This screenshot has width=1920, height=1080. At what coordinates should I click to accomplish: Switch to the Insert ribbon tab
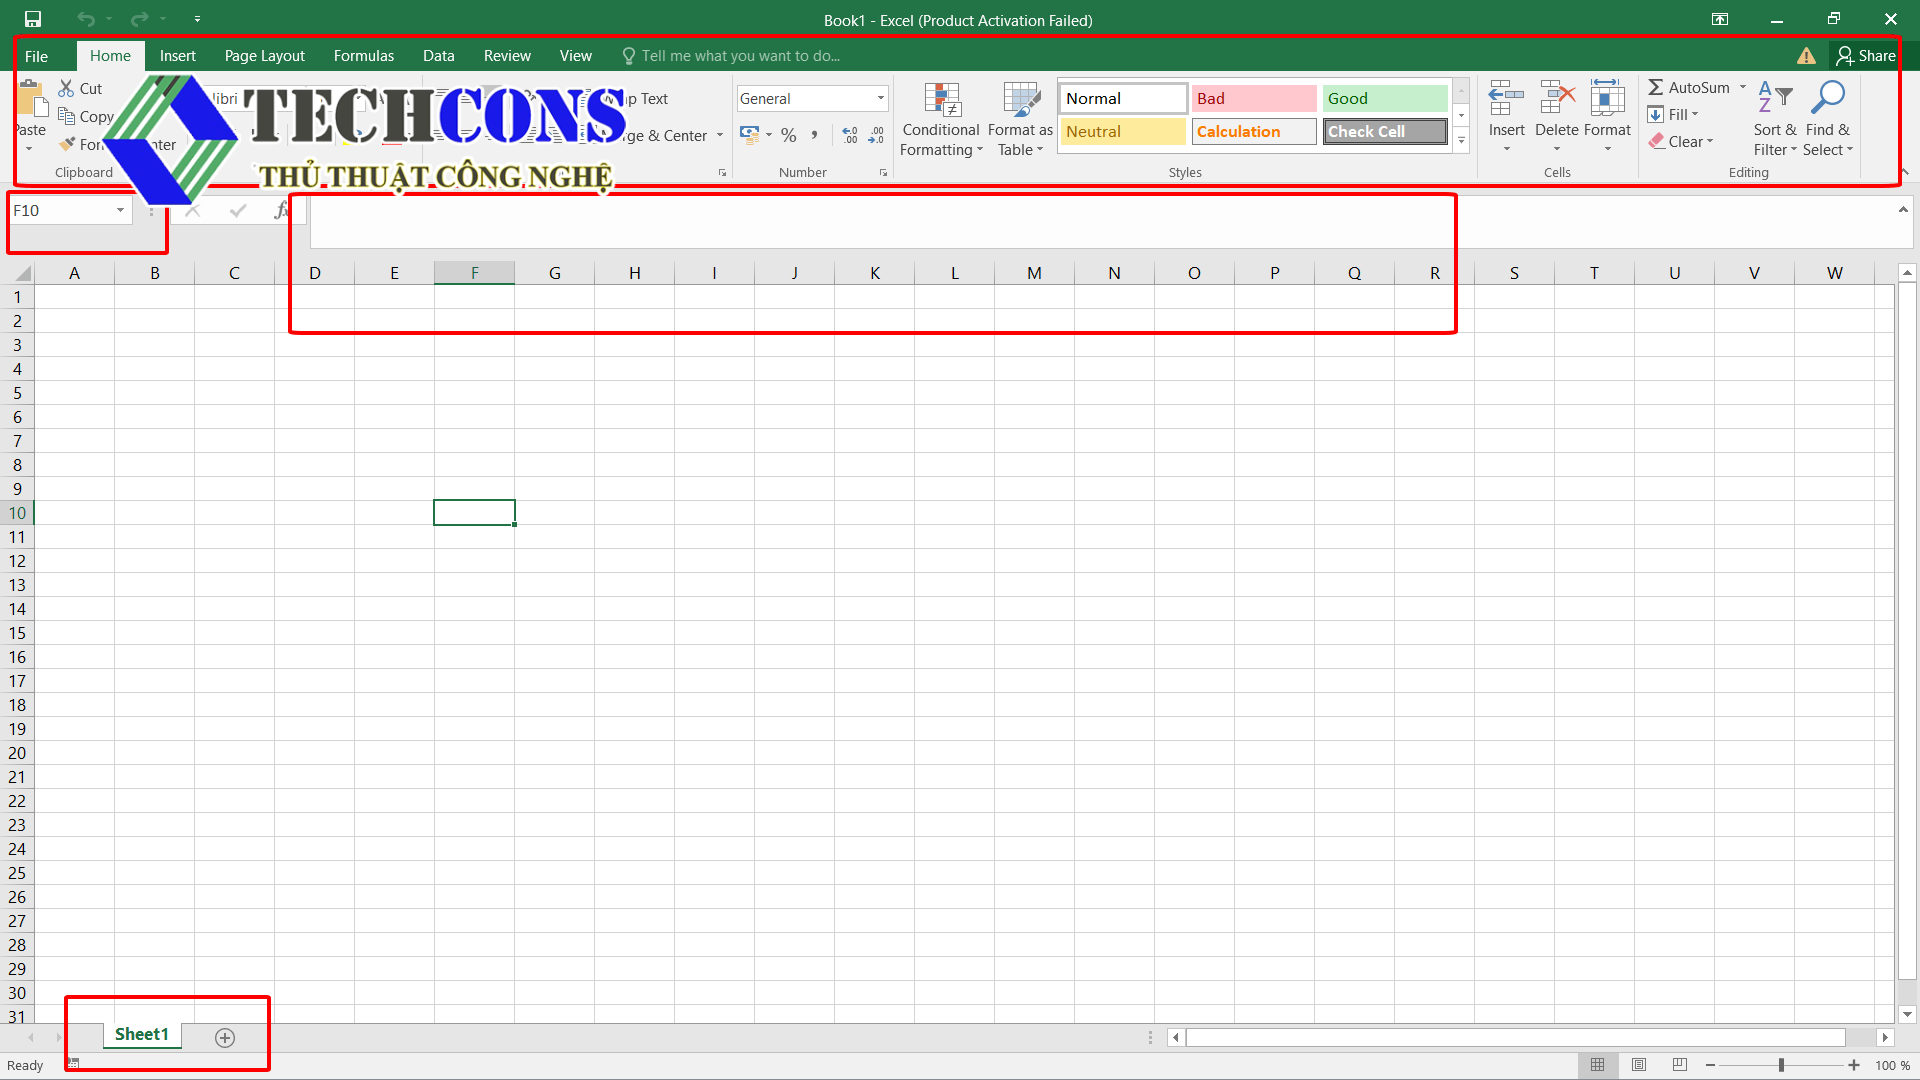tap(177, 56)
